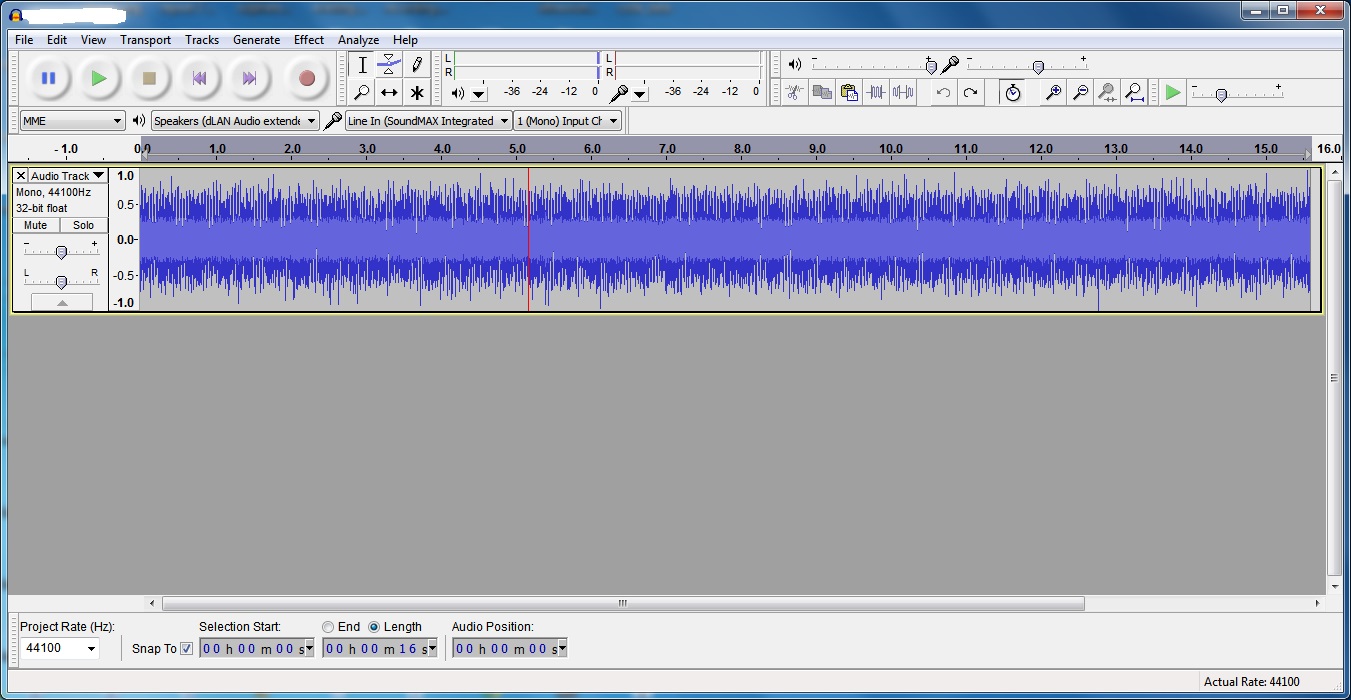Select the Envelope tool
This screenshot has height=700, width=1351.
pyautogui.click(x=389, y=65)
